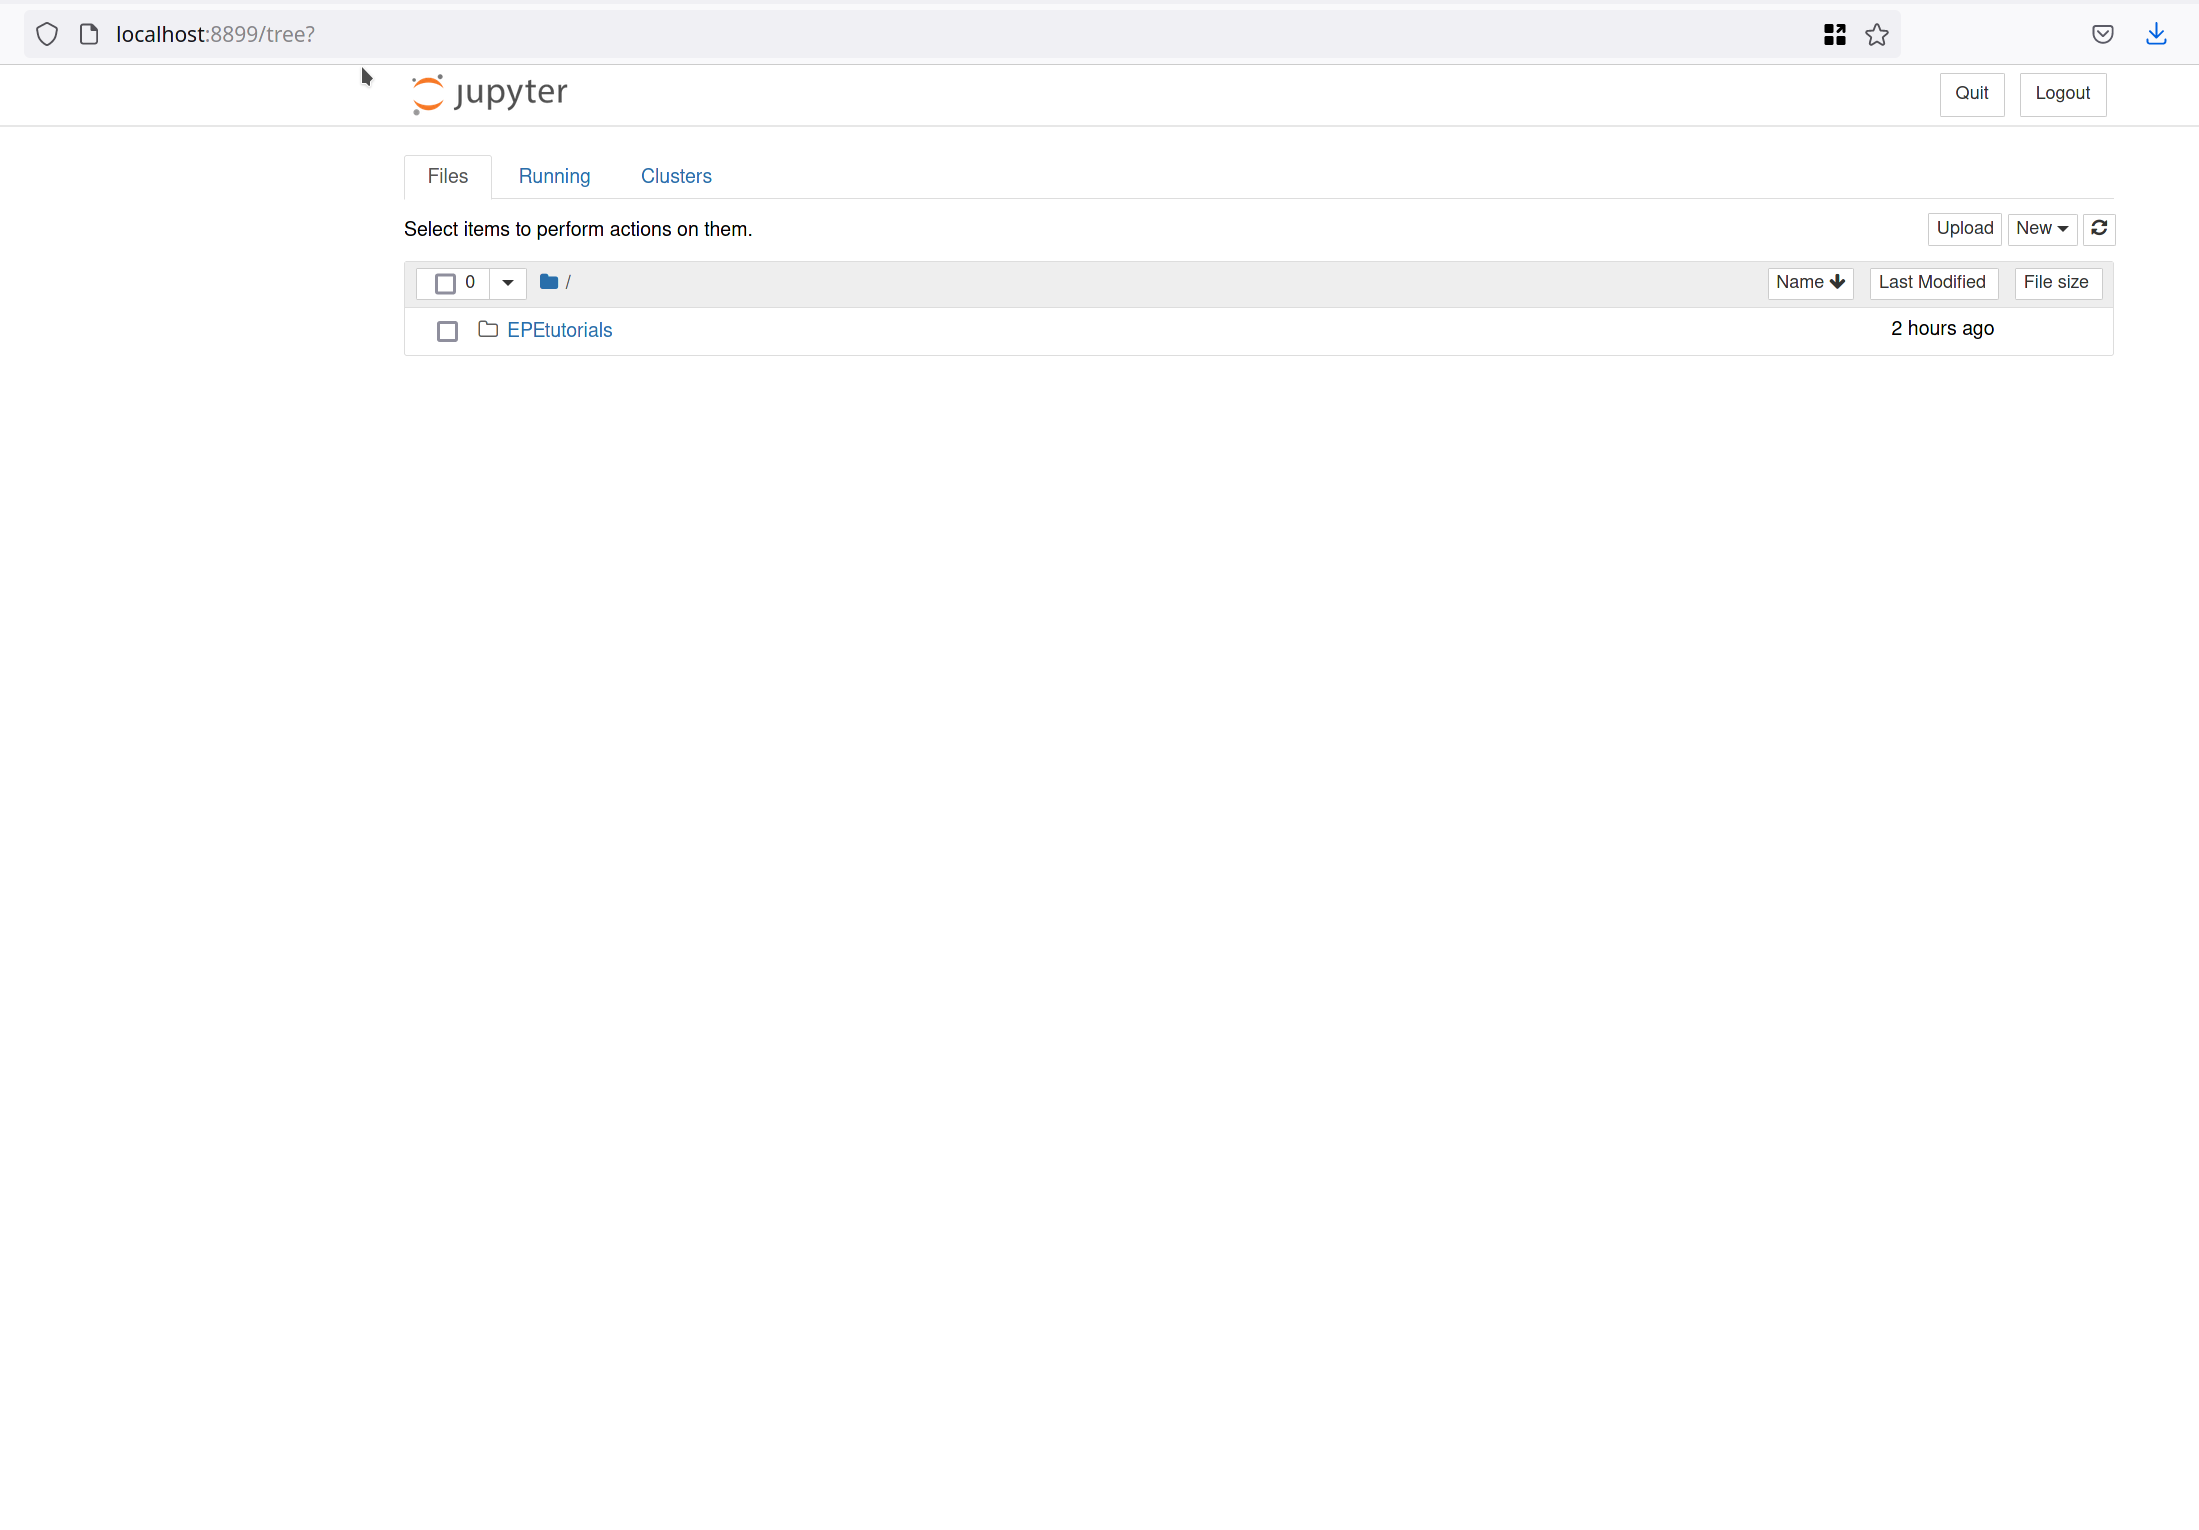Bookmark this page with the star icon
This screenshot has height=1530, width=2199.
point(1876,35)
